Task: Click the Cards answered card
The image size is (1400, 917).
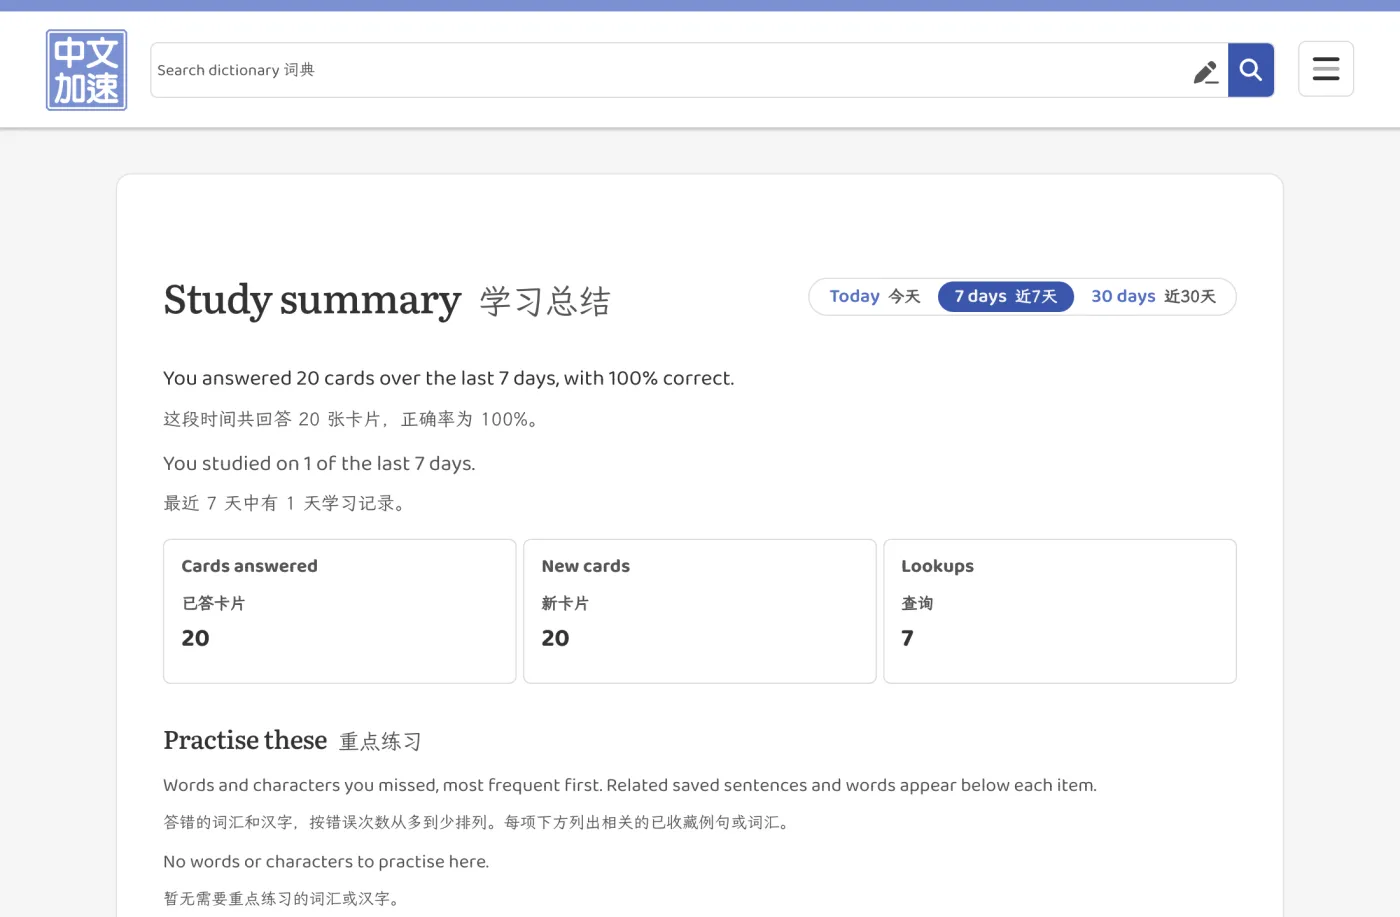Action: 340,612
